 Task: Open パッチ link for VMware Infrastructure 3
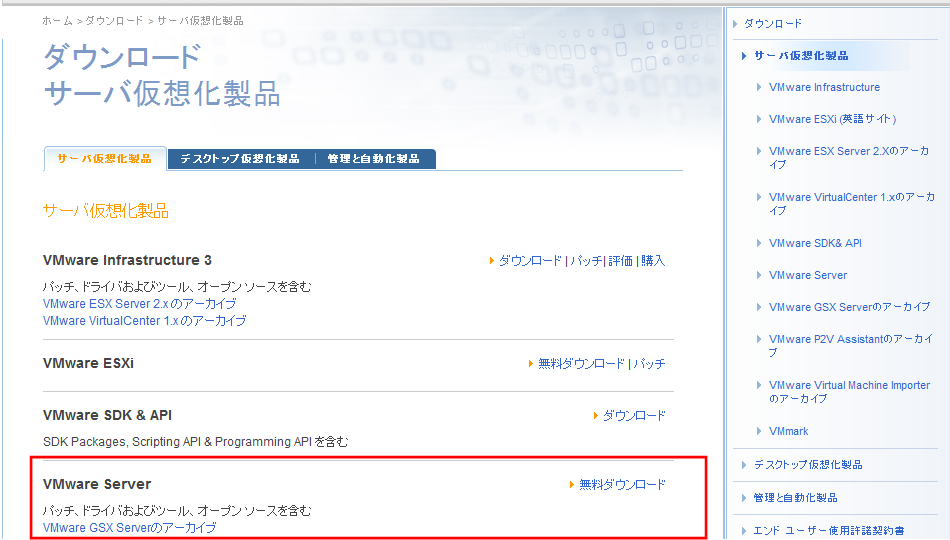pos(586,261)
